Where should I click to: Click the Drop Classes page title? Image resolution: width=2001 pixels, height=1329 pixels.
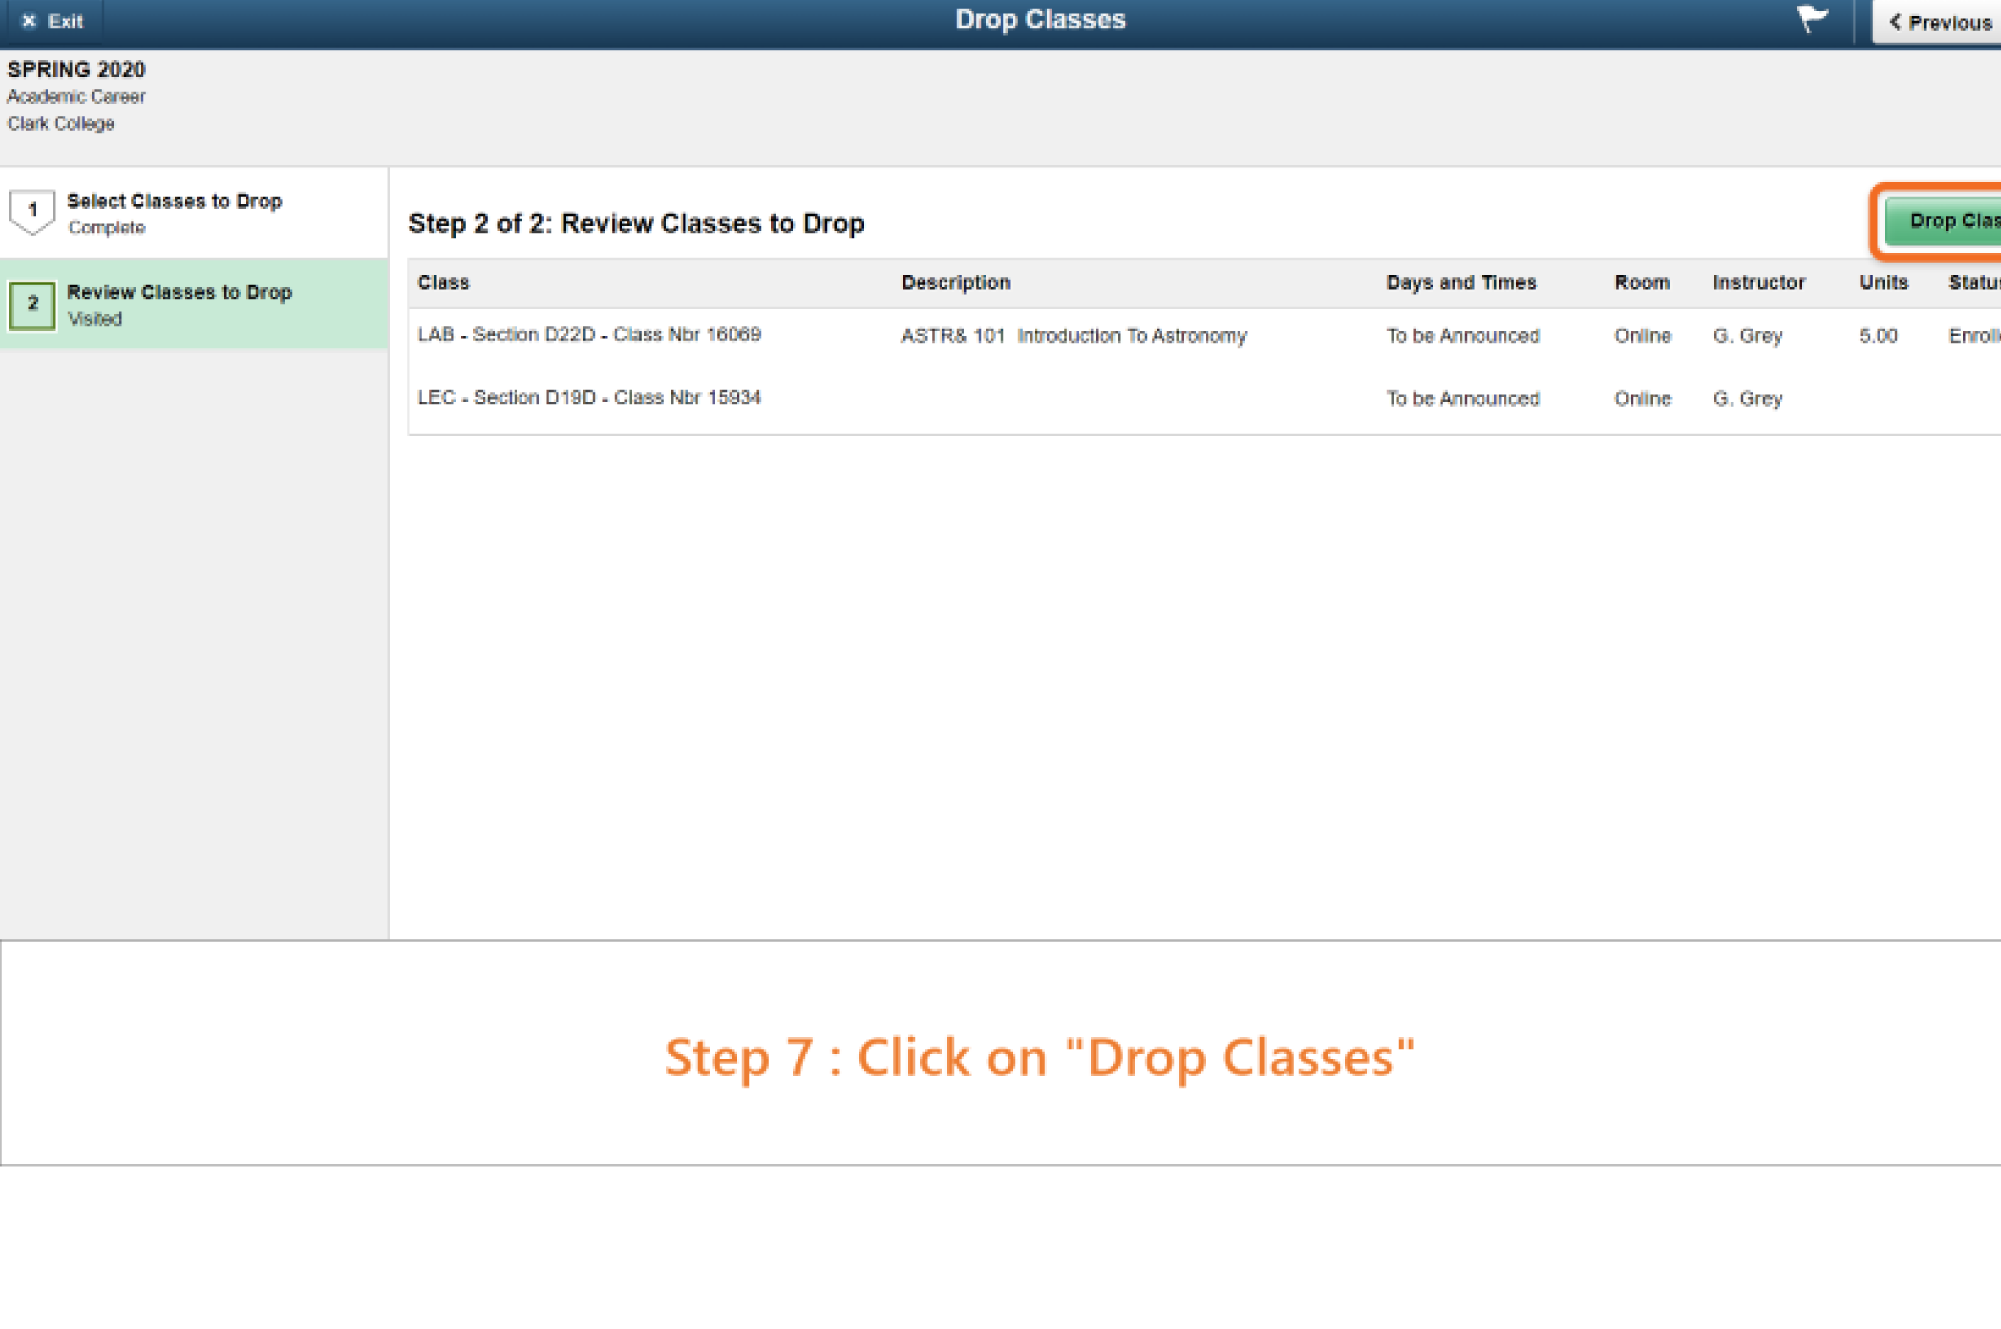point(1039,20)
